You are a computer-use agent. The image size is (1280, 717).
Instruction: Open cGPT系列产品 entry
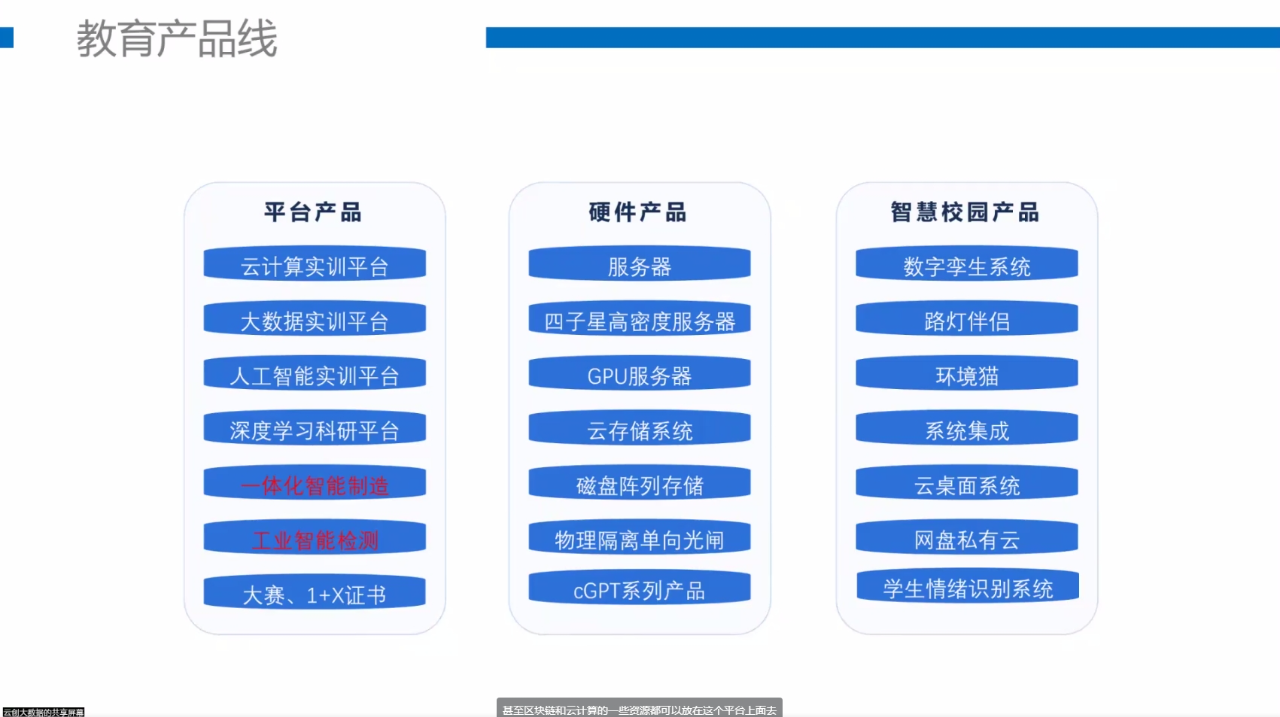pyautogui.click(x=639, y=590)
